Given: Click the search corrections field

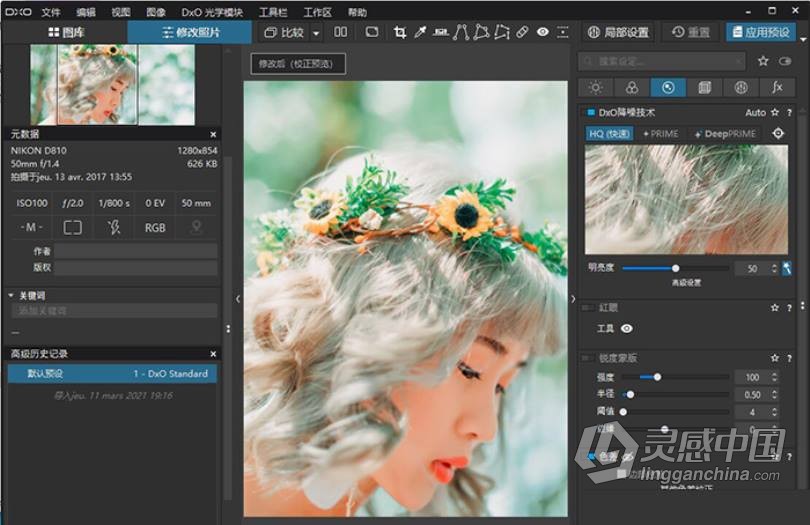Looking at the screenshot, I should (x=662, y=61).
